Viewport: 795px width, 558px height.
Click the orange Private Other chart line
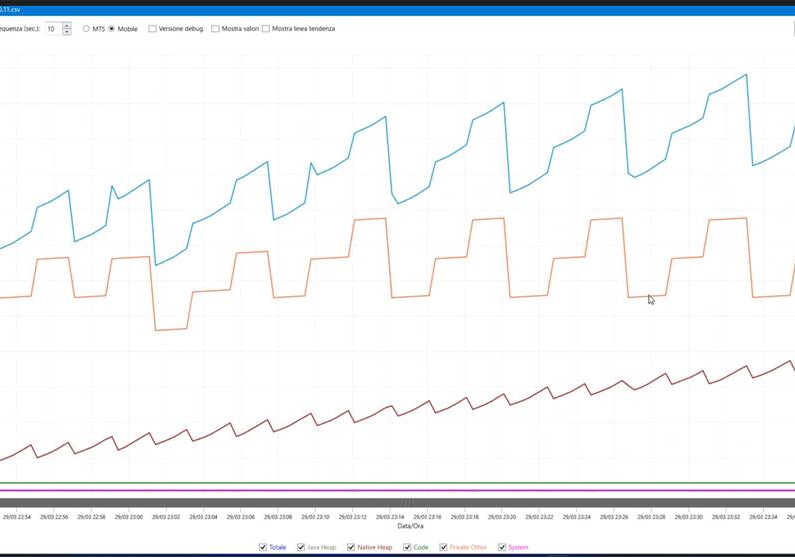pos(370,219)
